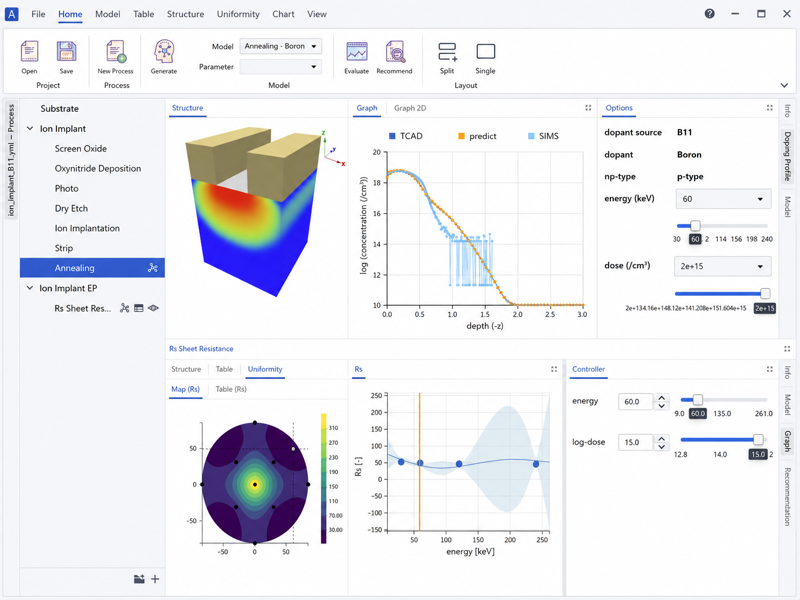Click the model icon on Rs Sheet Res row
The image size is (800, 600).
point(124,308)
